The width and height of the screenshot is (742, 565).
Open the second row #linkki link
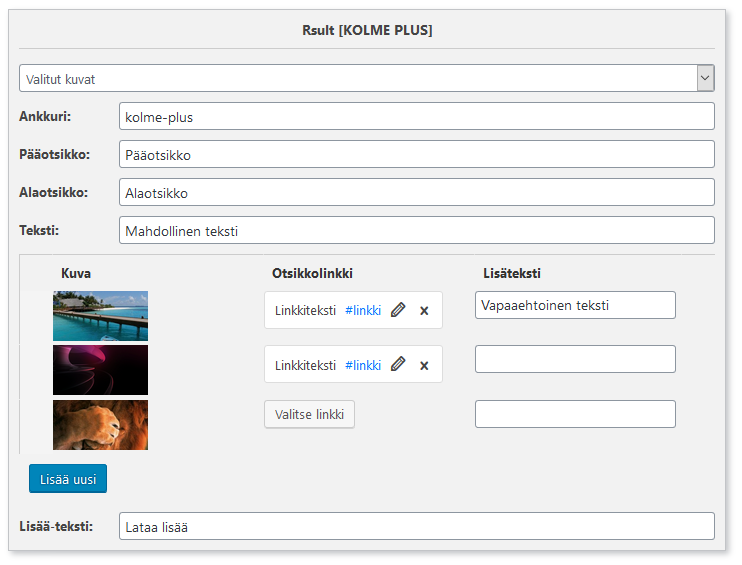[363, 365]
